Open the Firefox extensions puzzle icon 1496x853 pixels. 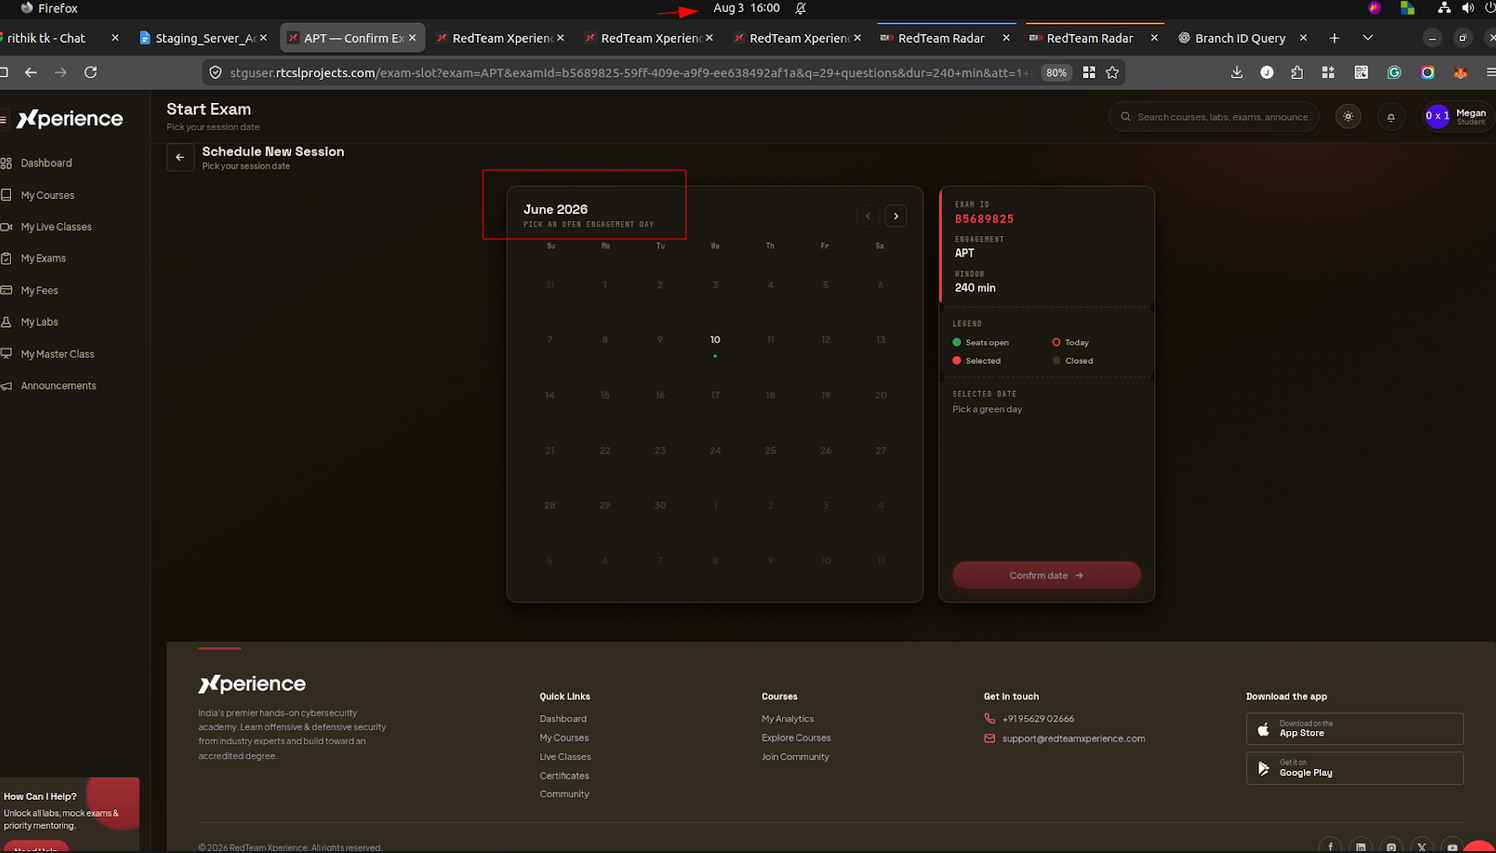click(1297, 72)
